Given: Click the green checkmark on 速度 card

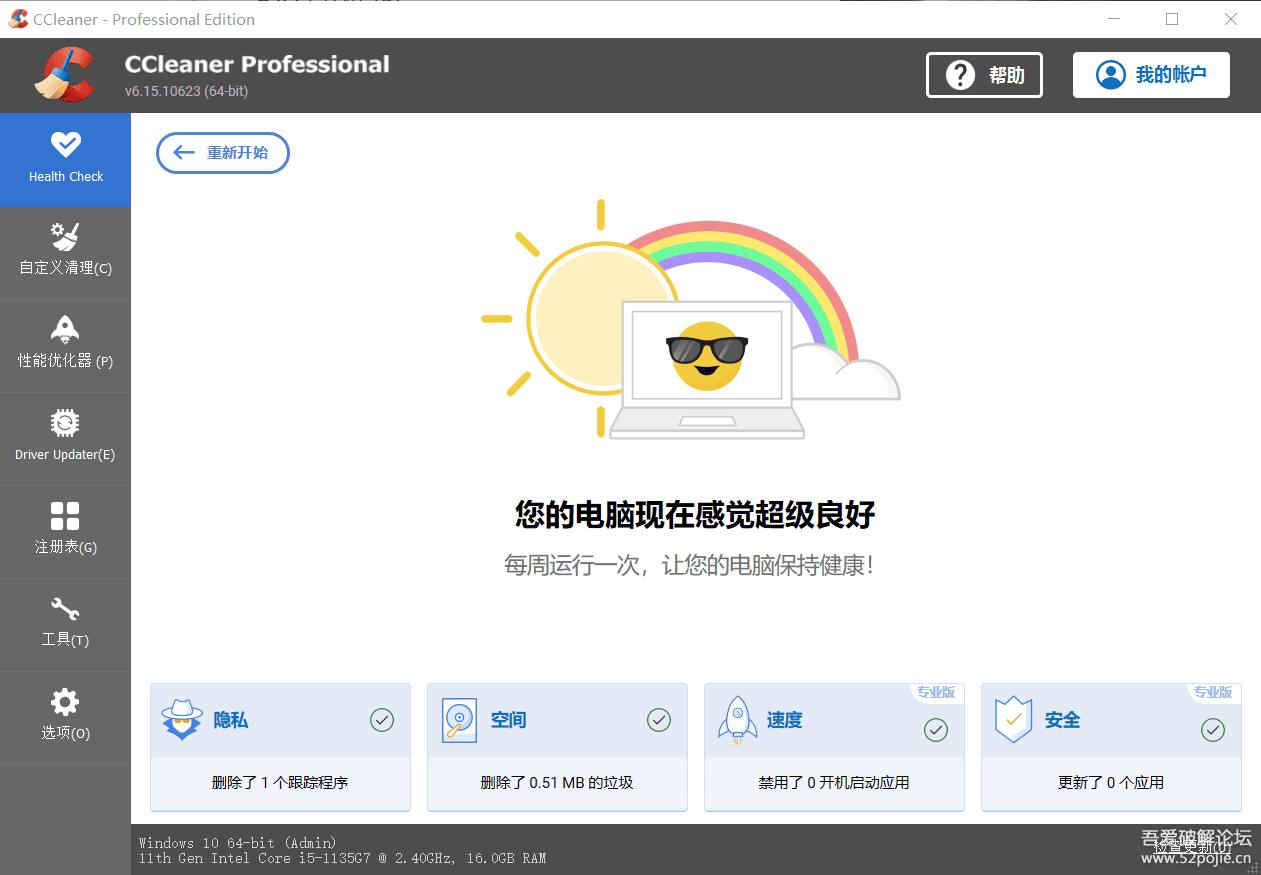Looking at the screenshot, I should coord(935,730).
